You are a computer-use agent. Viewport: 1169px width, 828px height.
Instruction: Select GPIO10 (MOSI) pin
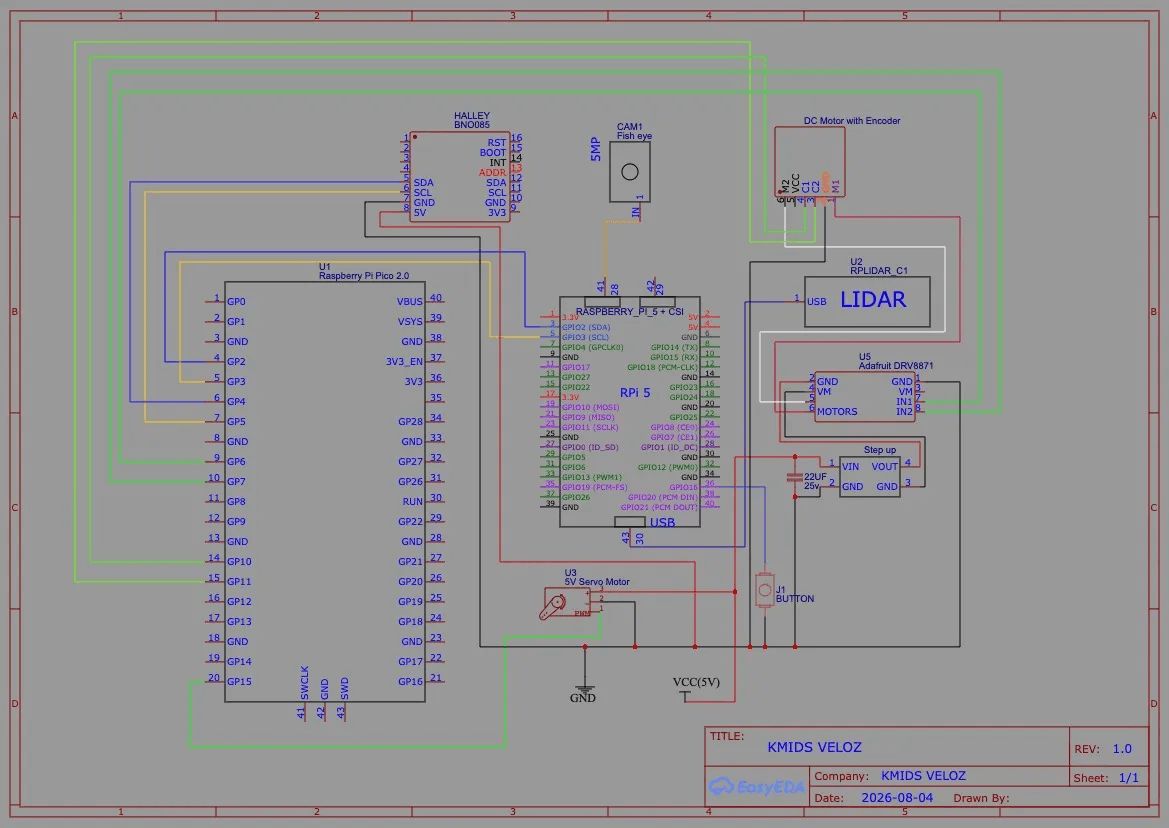[x=590, y=408]
